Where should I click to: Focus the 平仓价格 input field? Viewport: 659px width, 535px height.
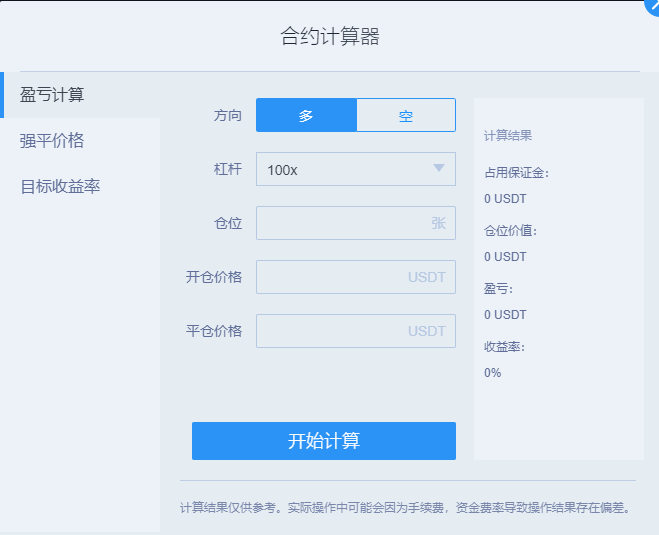[356, 331]
